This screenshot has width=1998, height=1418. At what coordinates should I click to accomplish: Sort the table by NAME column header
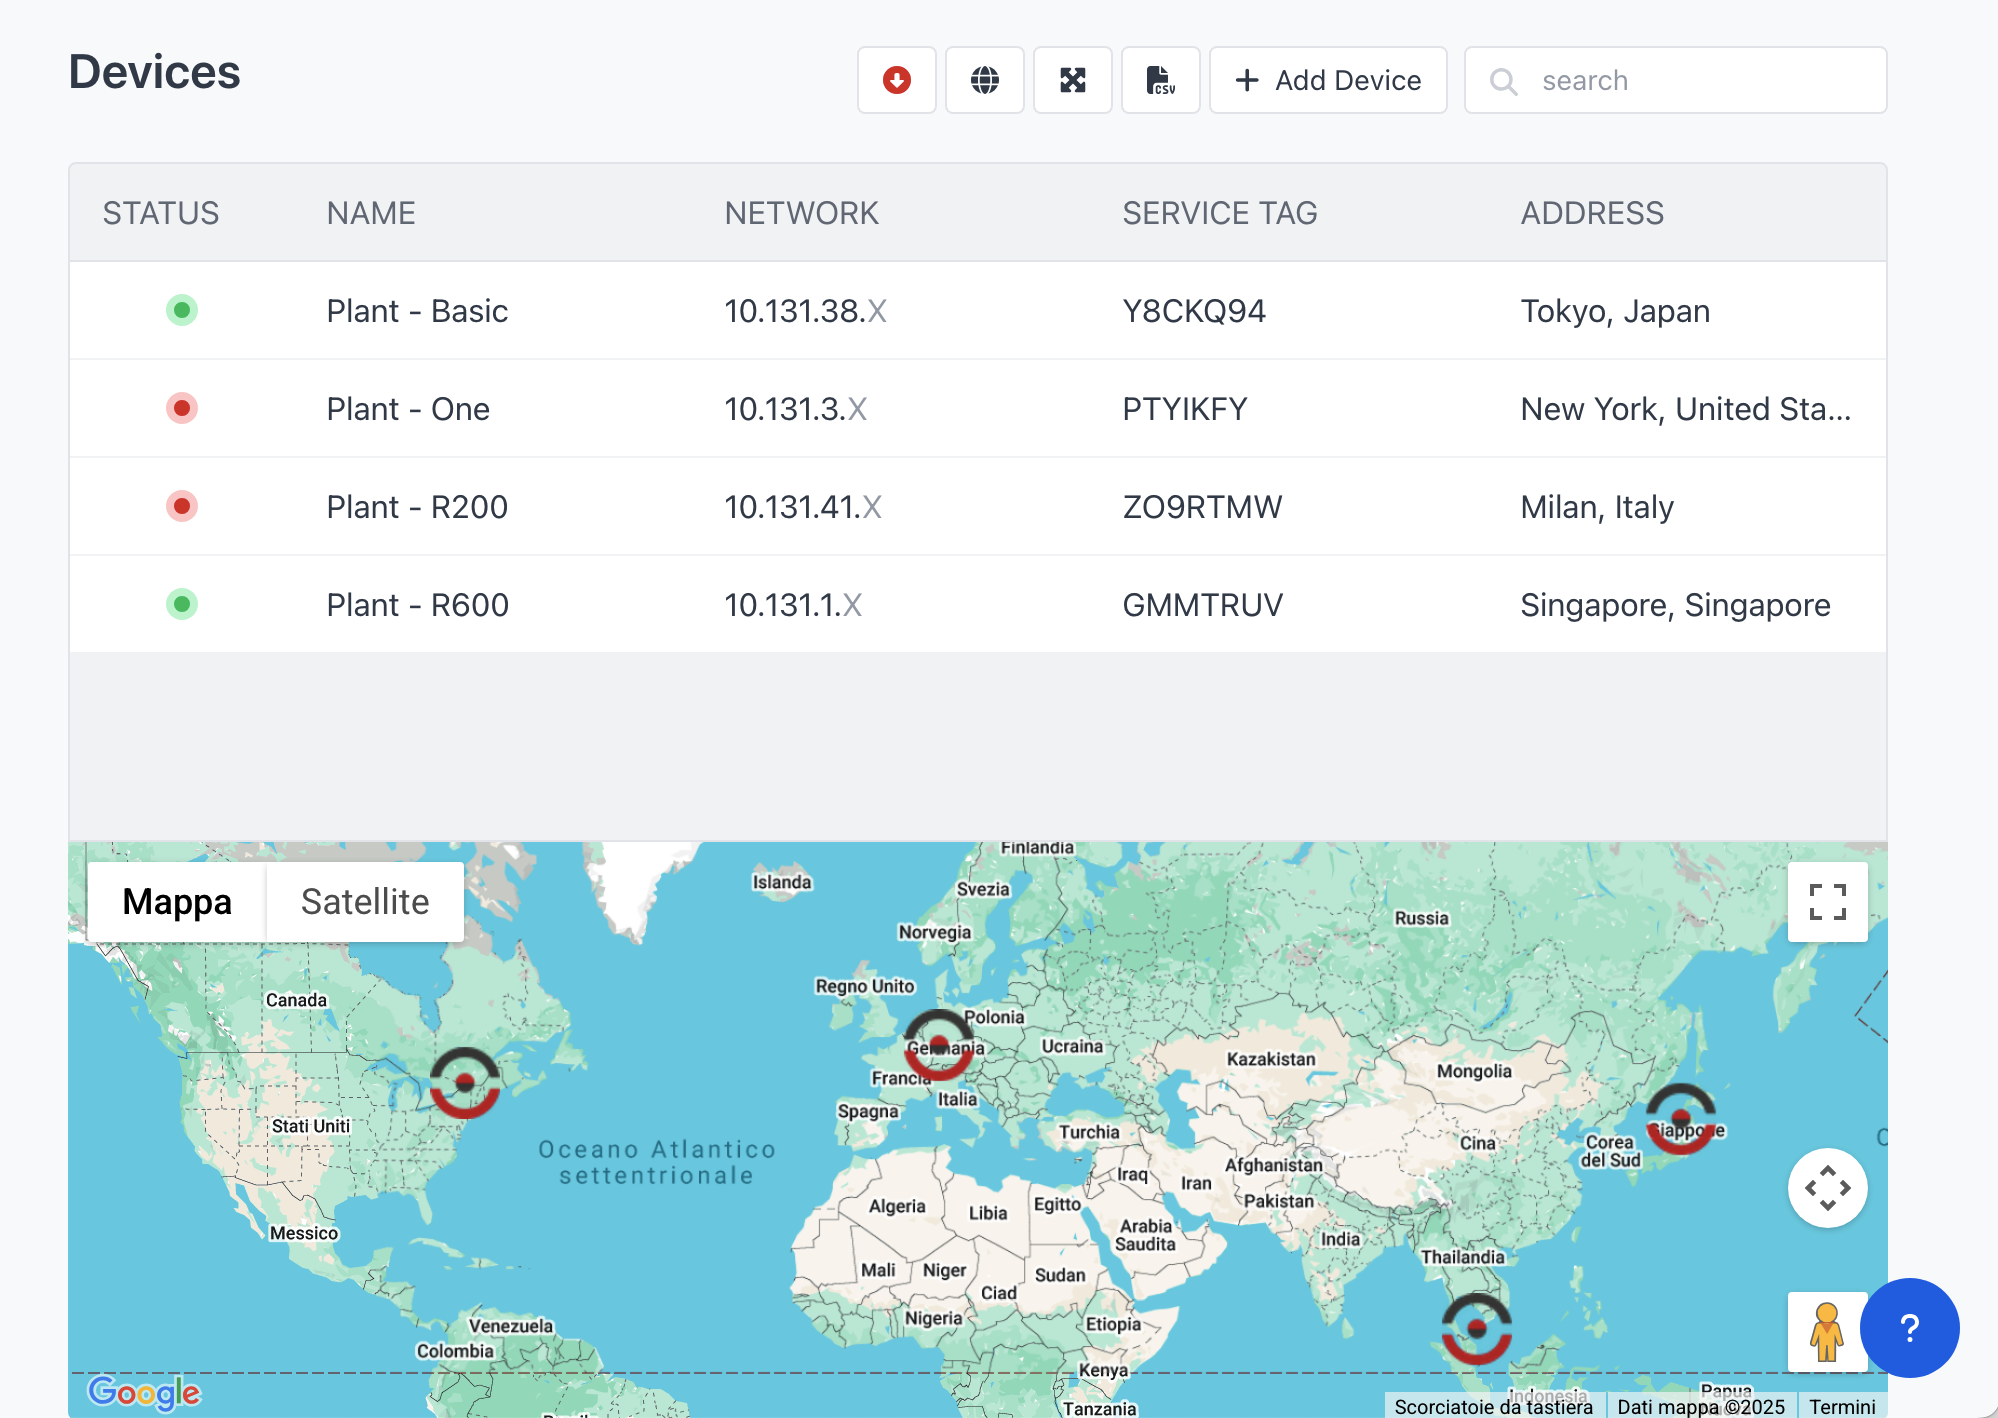click(371, 213)
